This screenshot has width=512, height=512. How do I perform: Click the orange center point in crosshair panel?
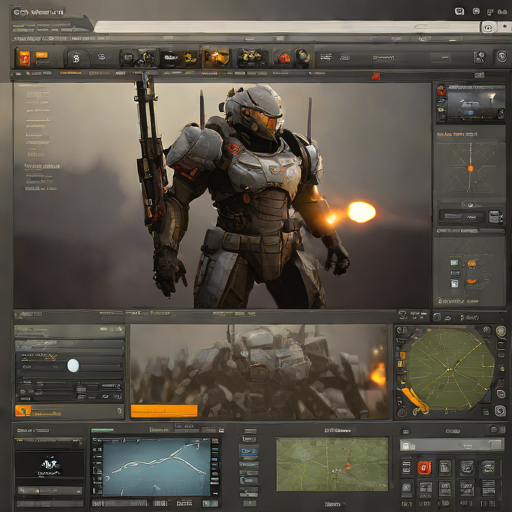click(x=470, y=168)
